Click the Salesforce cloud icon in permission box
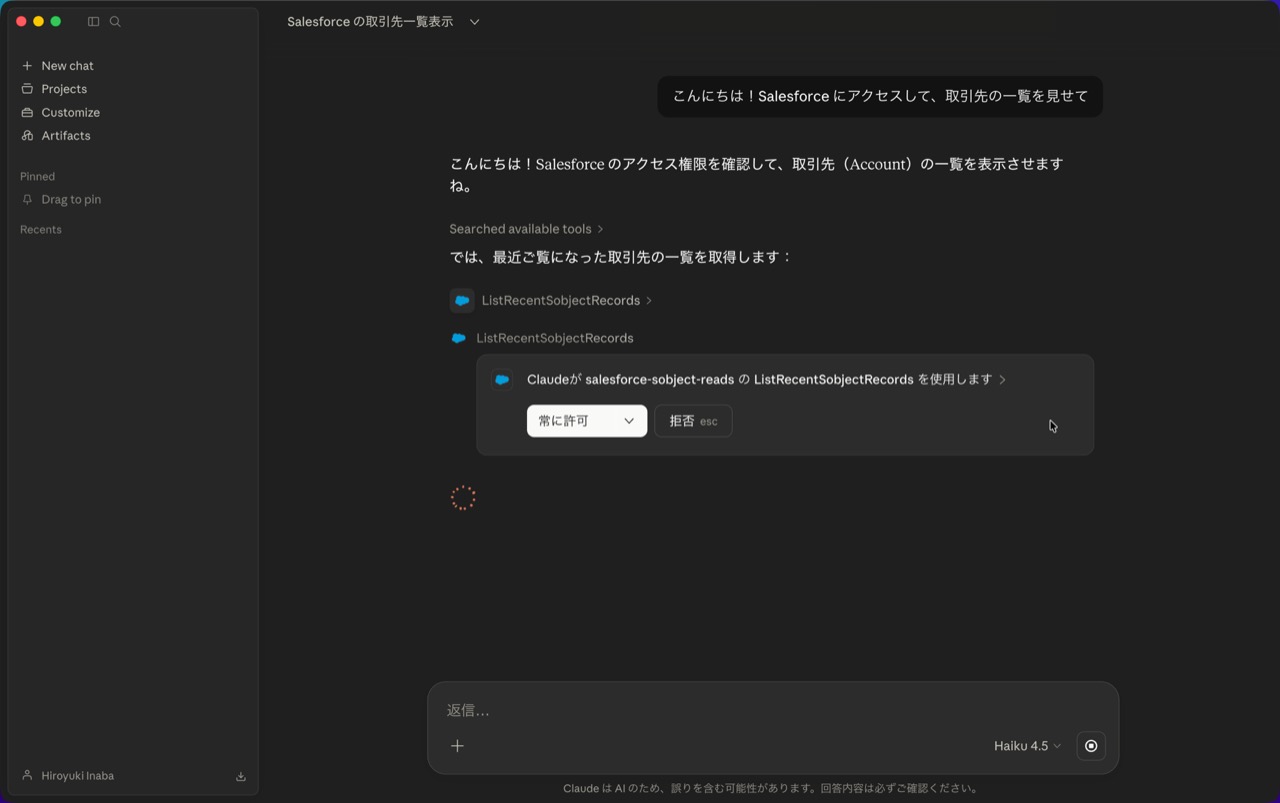Viewport: 1280px width, 803px height. 502,380
